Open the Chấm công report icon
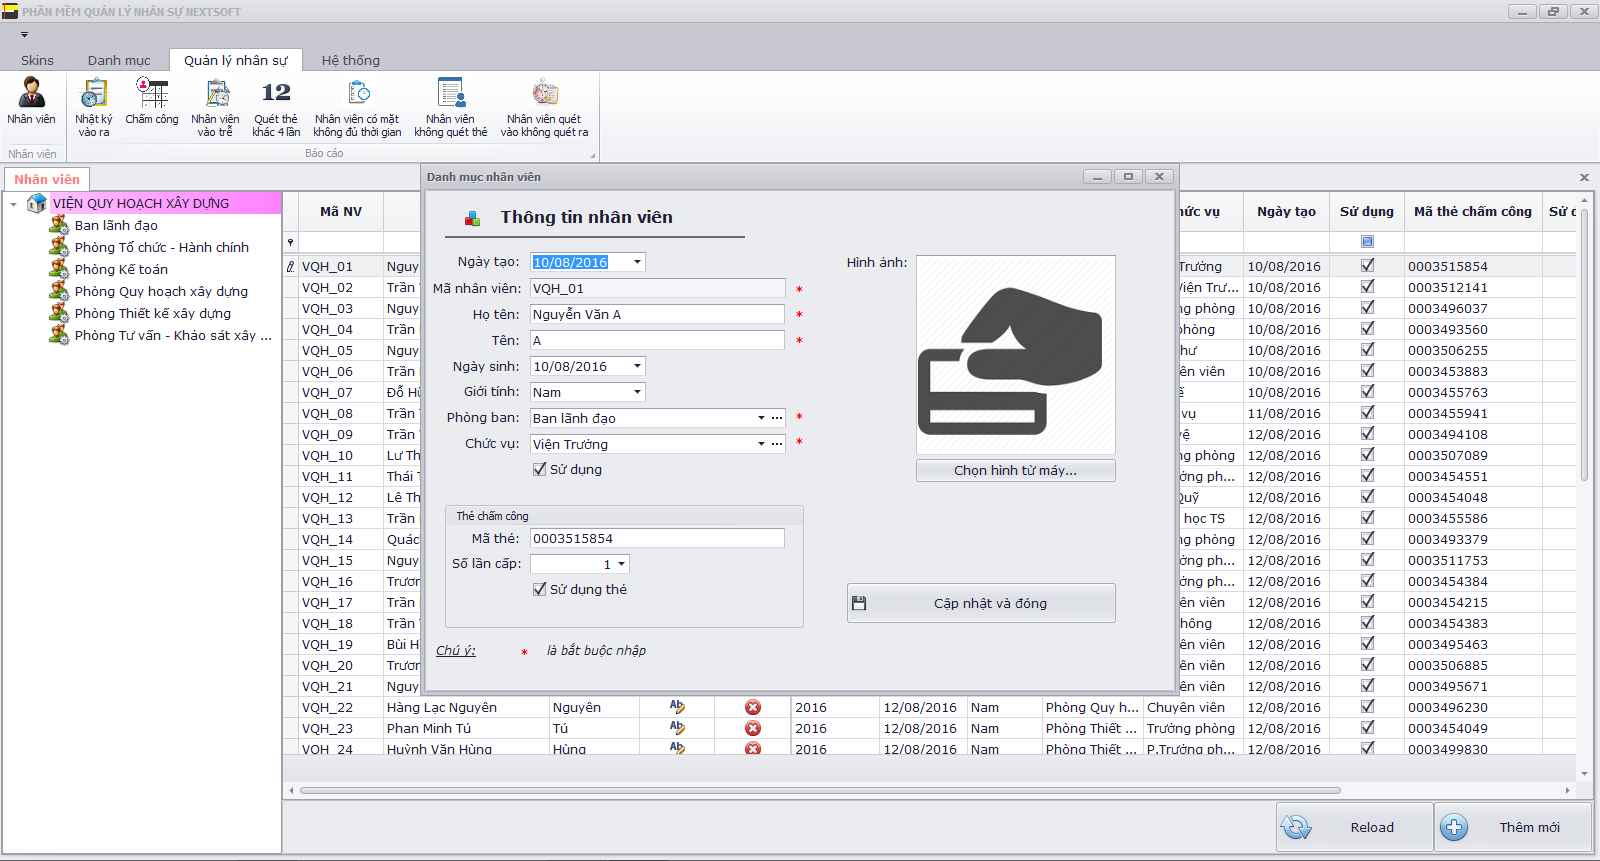1600x861 pixels. tap(152, 101)
